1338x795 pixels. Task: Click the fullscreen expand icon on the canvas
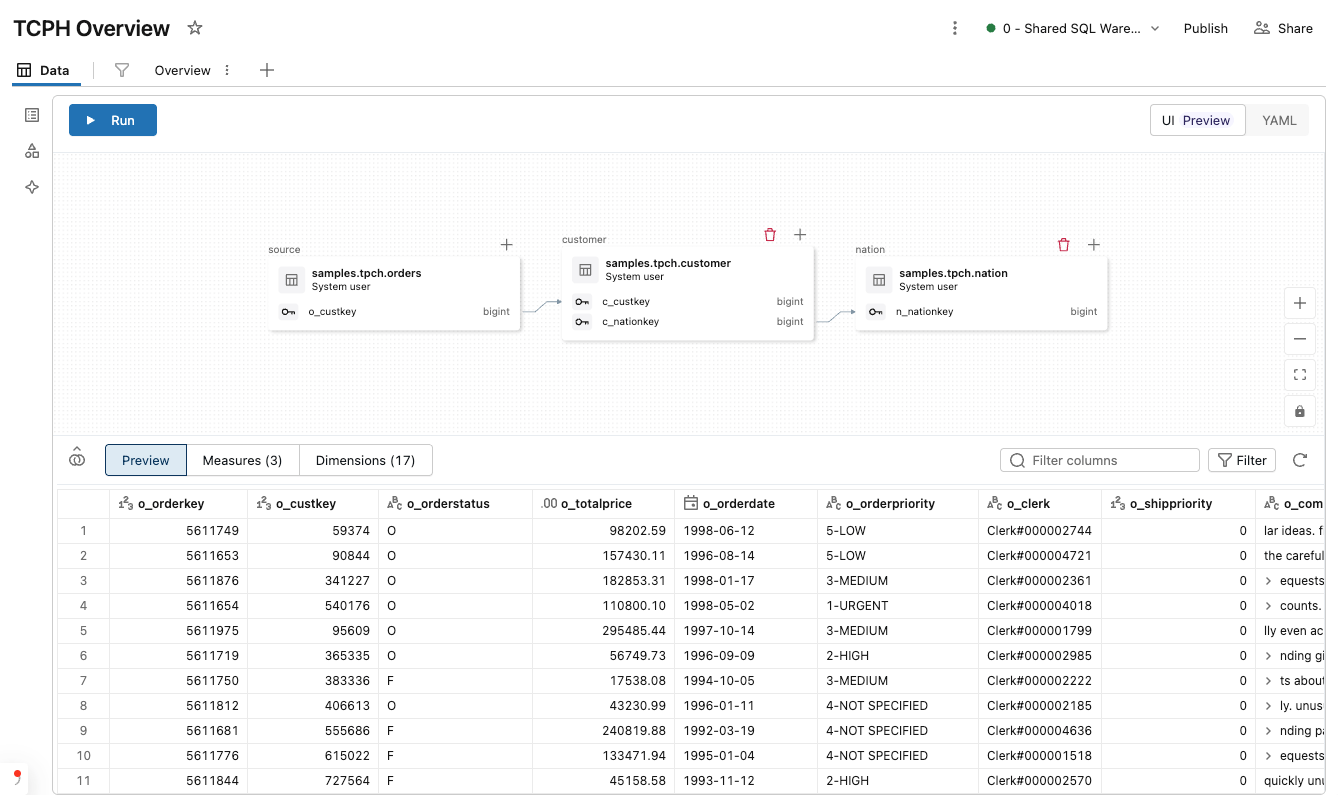[x=1300, y=375]
